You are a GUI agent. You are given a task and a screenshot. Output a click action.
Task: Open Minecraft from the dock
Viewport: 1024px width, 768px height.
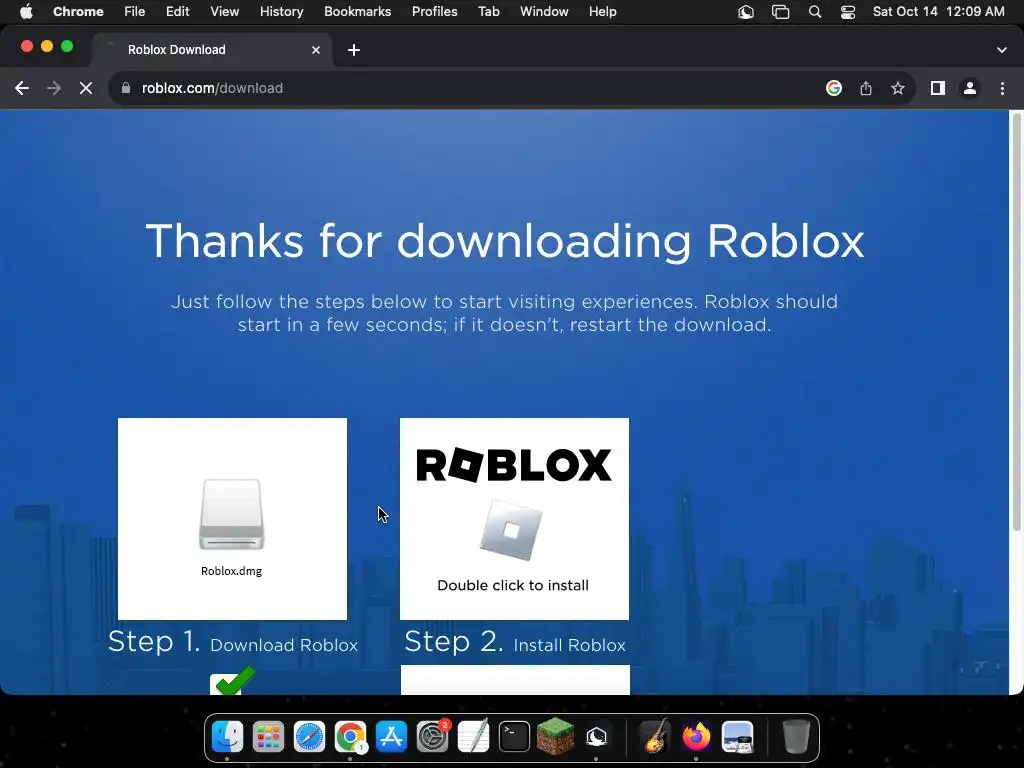pyautogui.click(x=555, y=737)
